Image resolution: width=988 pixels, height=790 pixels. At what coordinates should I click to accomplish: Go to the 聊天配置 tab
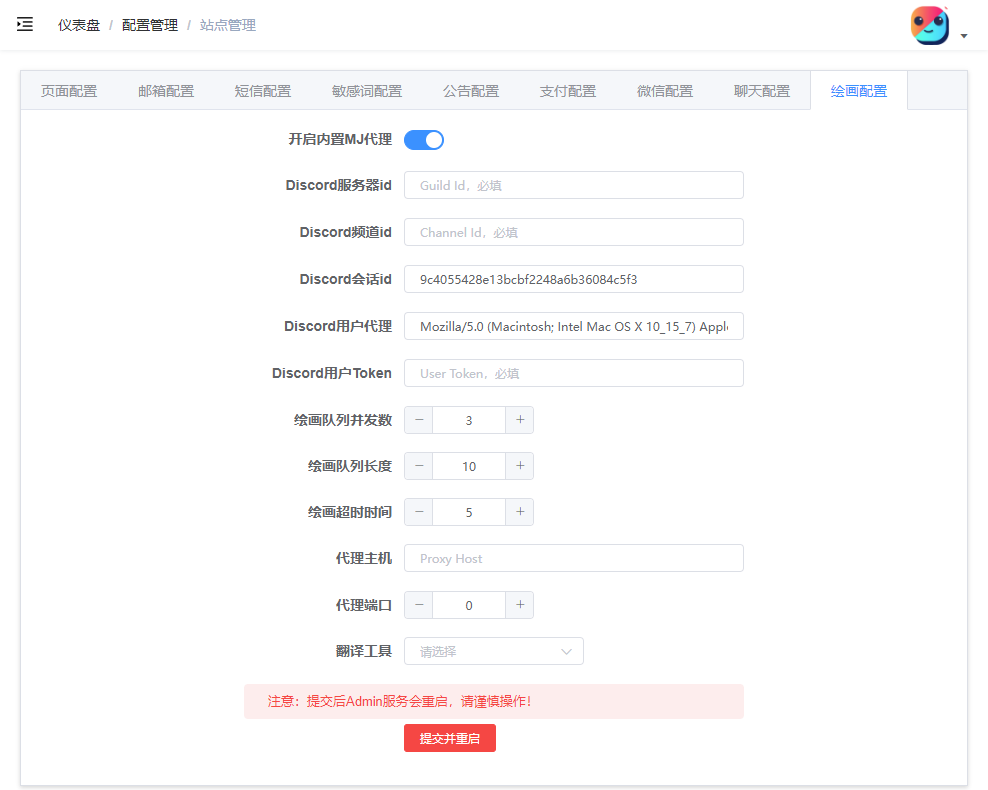click(762, 91)
